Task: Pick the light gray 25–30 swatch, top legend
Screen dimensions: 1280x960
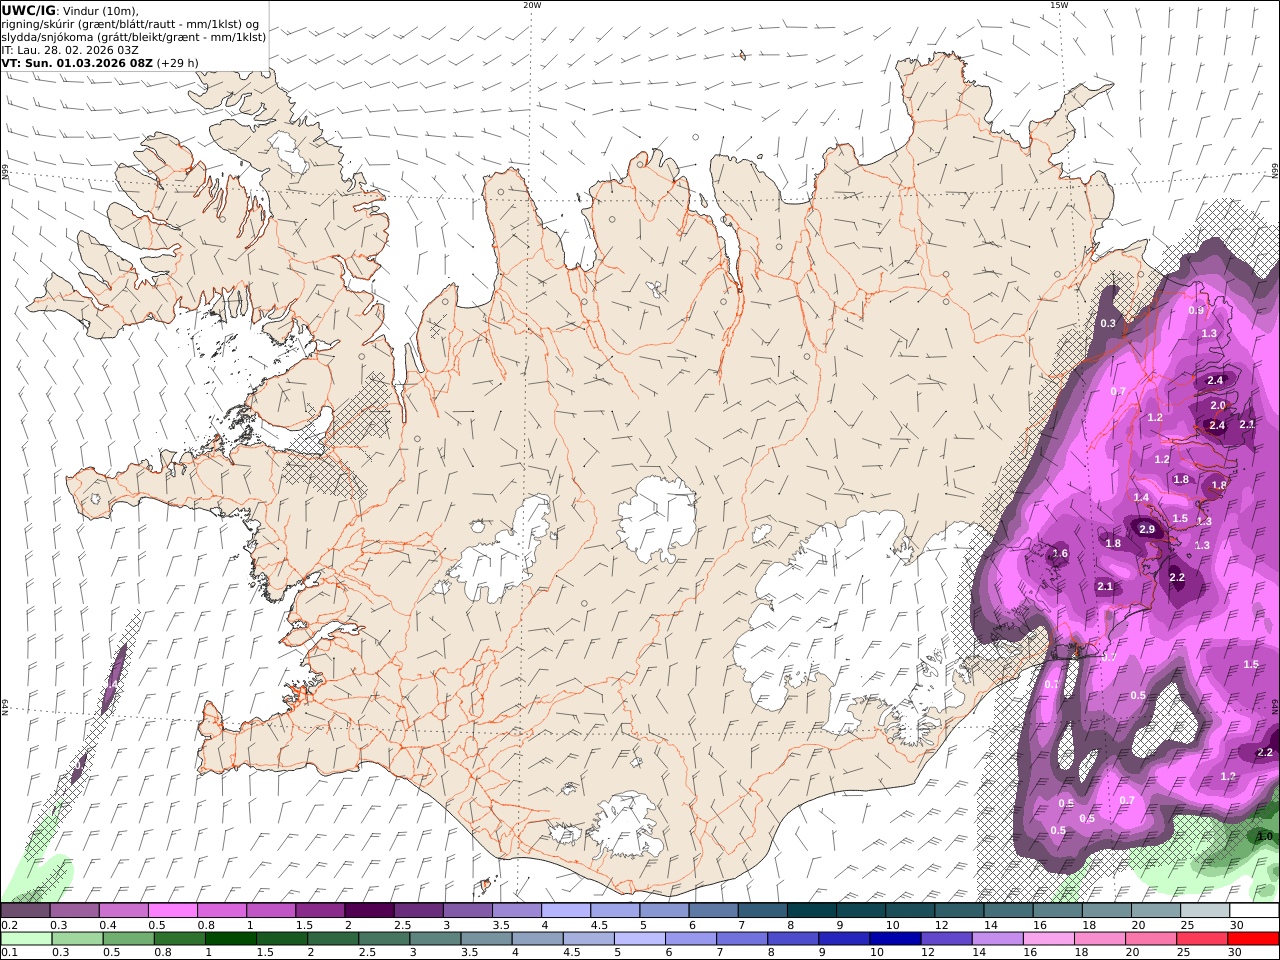Action: [1205, 911]
